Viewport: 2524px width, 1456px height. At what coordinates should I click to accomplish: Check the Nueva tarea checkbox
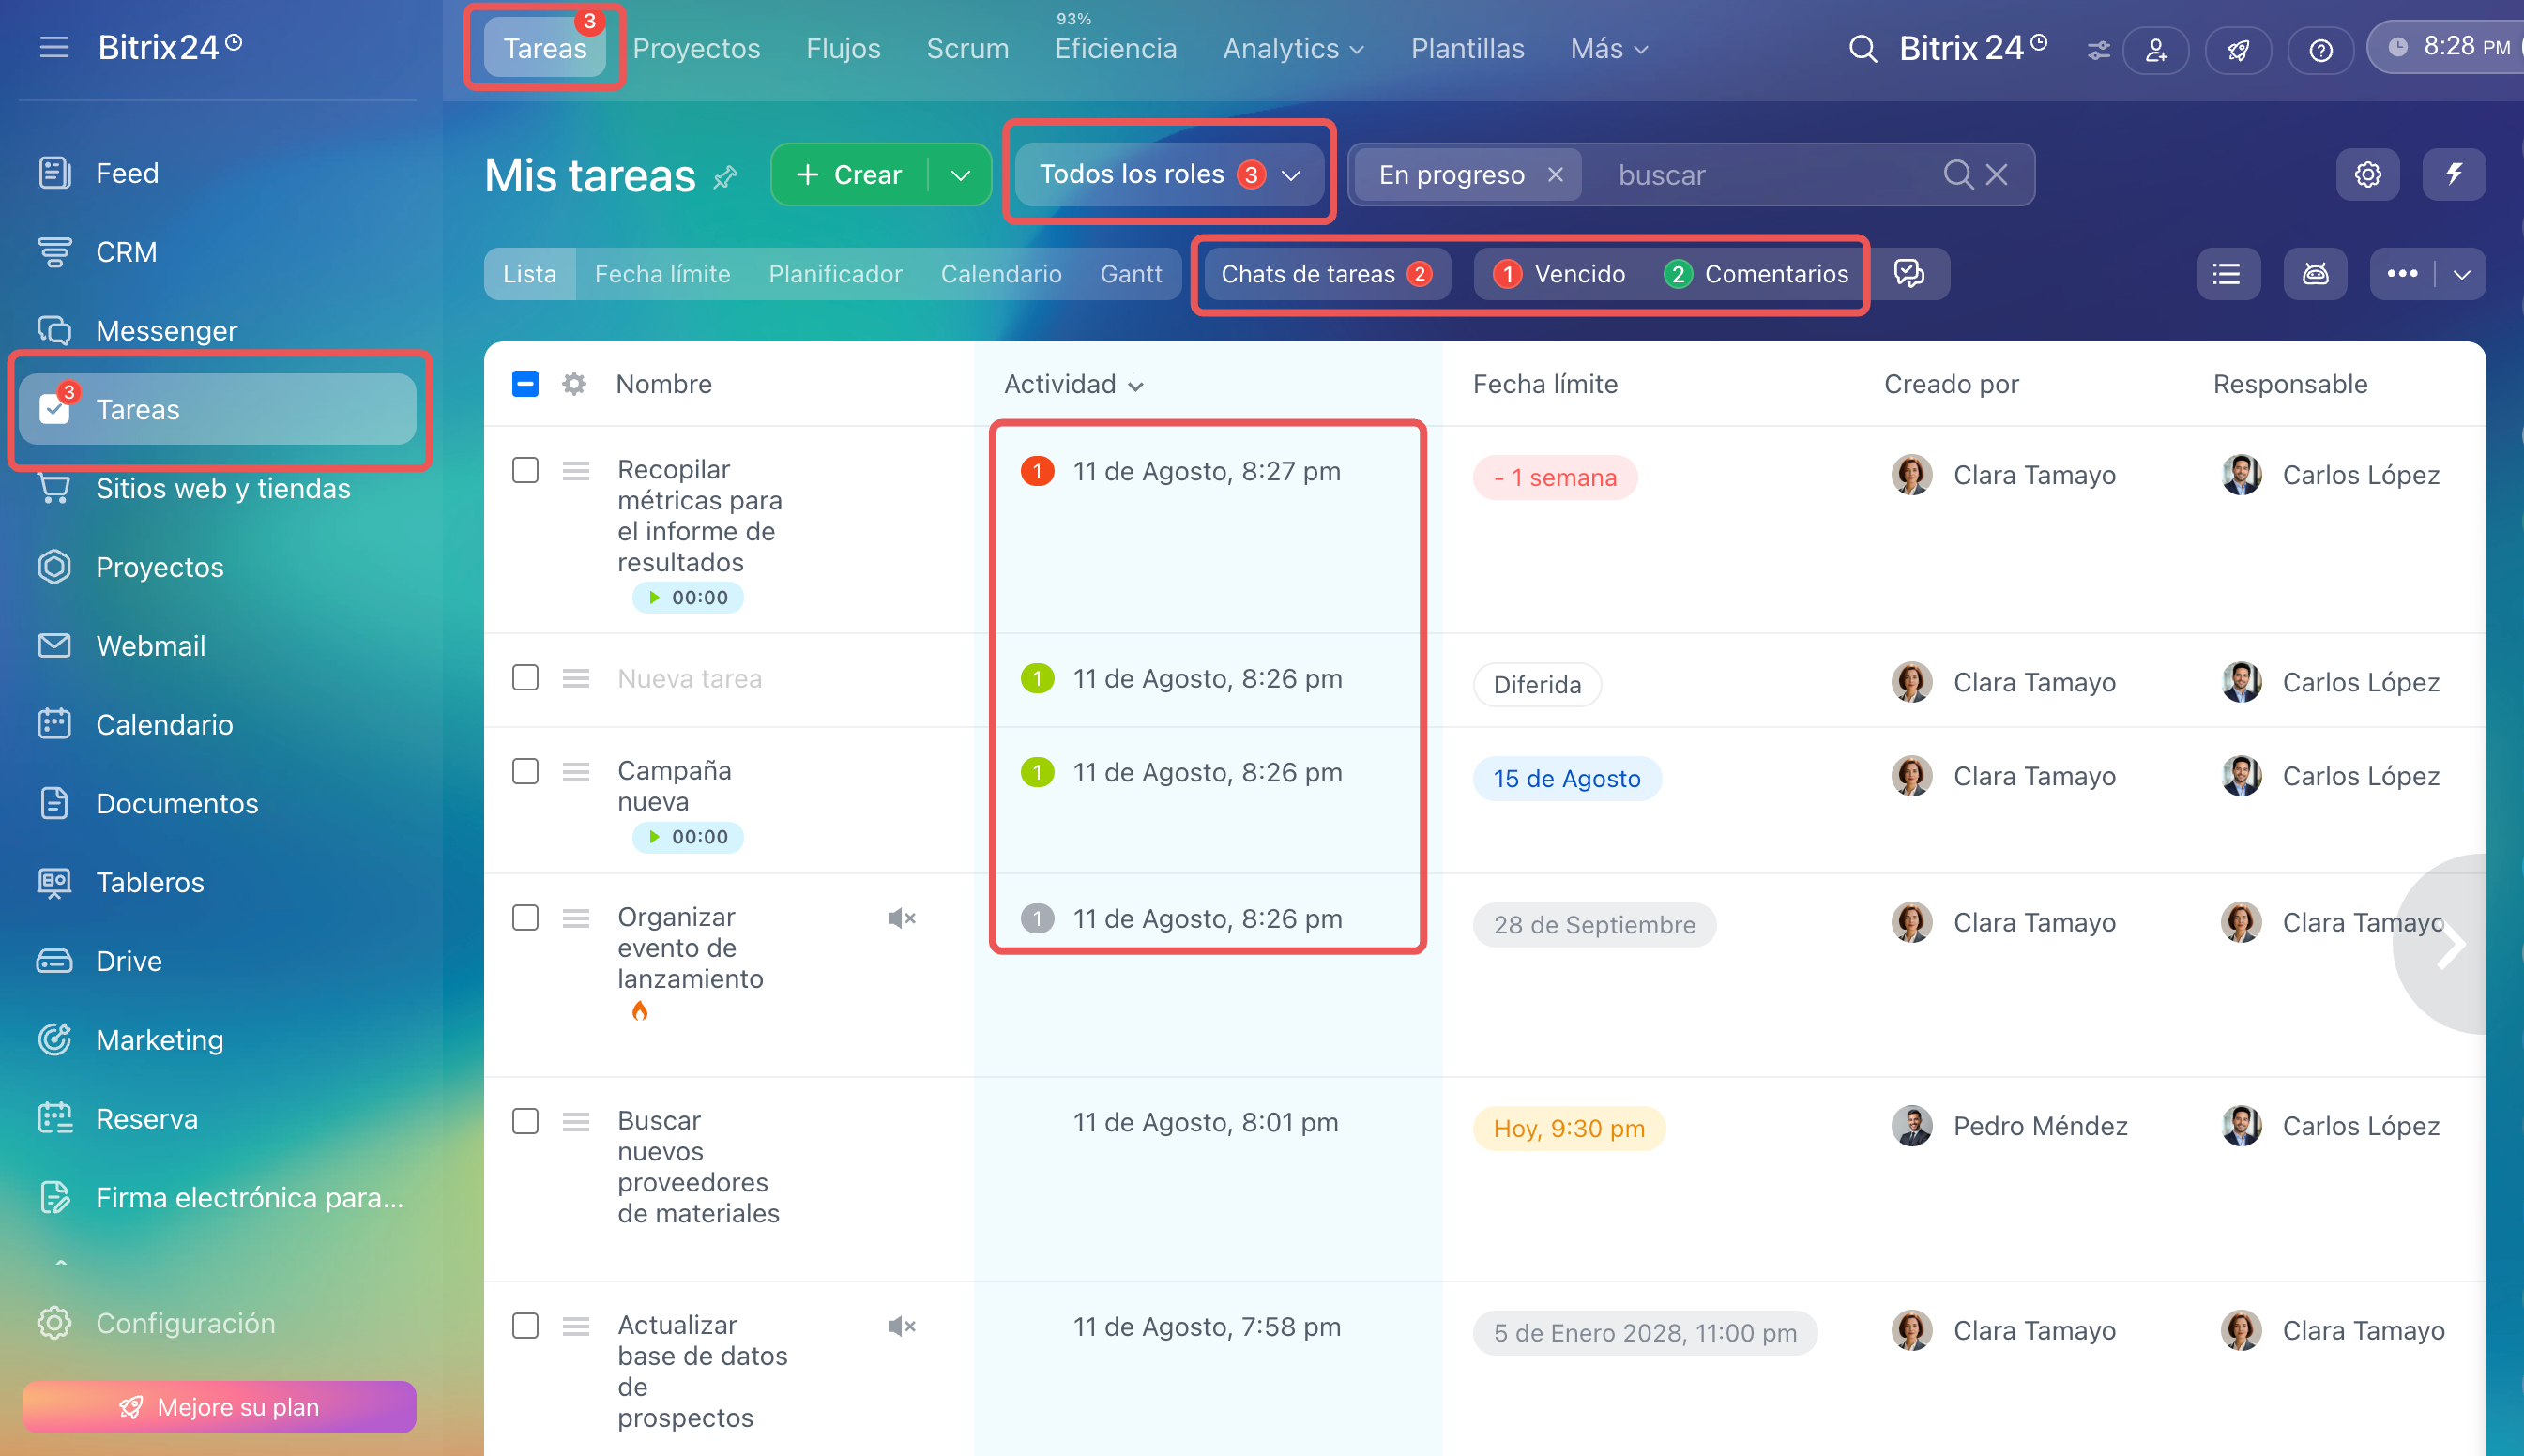[x=525, y=678]
